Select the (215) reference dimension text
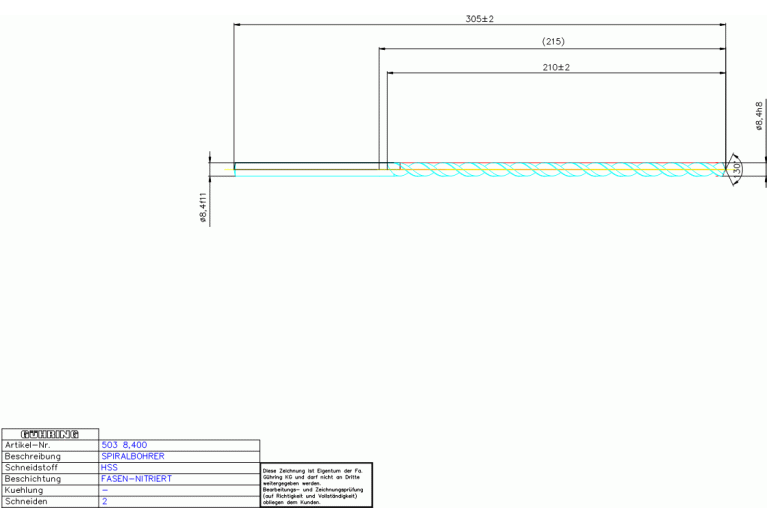This screenshot has height=523, width=767. pyautogui.click(x=553, y=42)
